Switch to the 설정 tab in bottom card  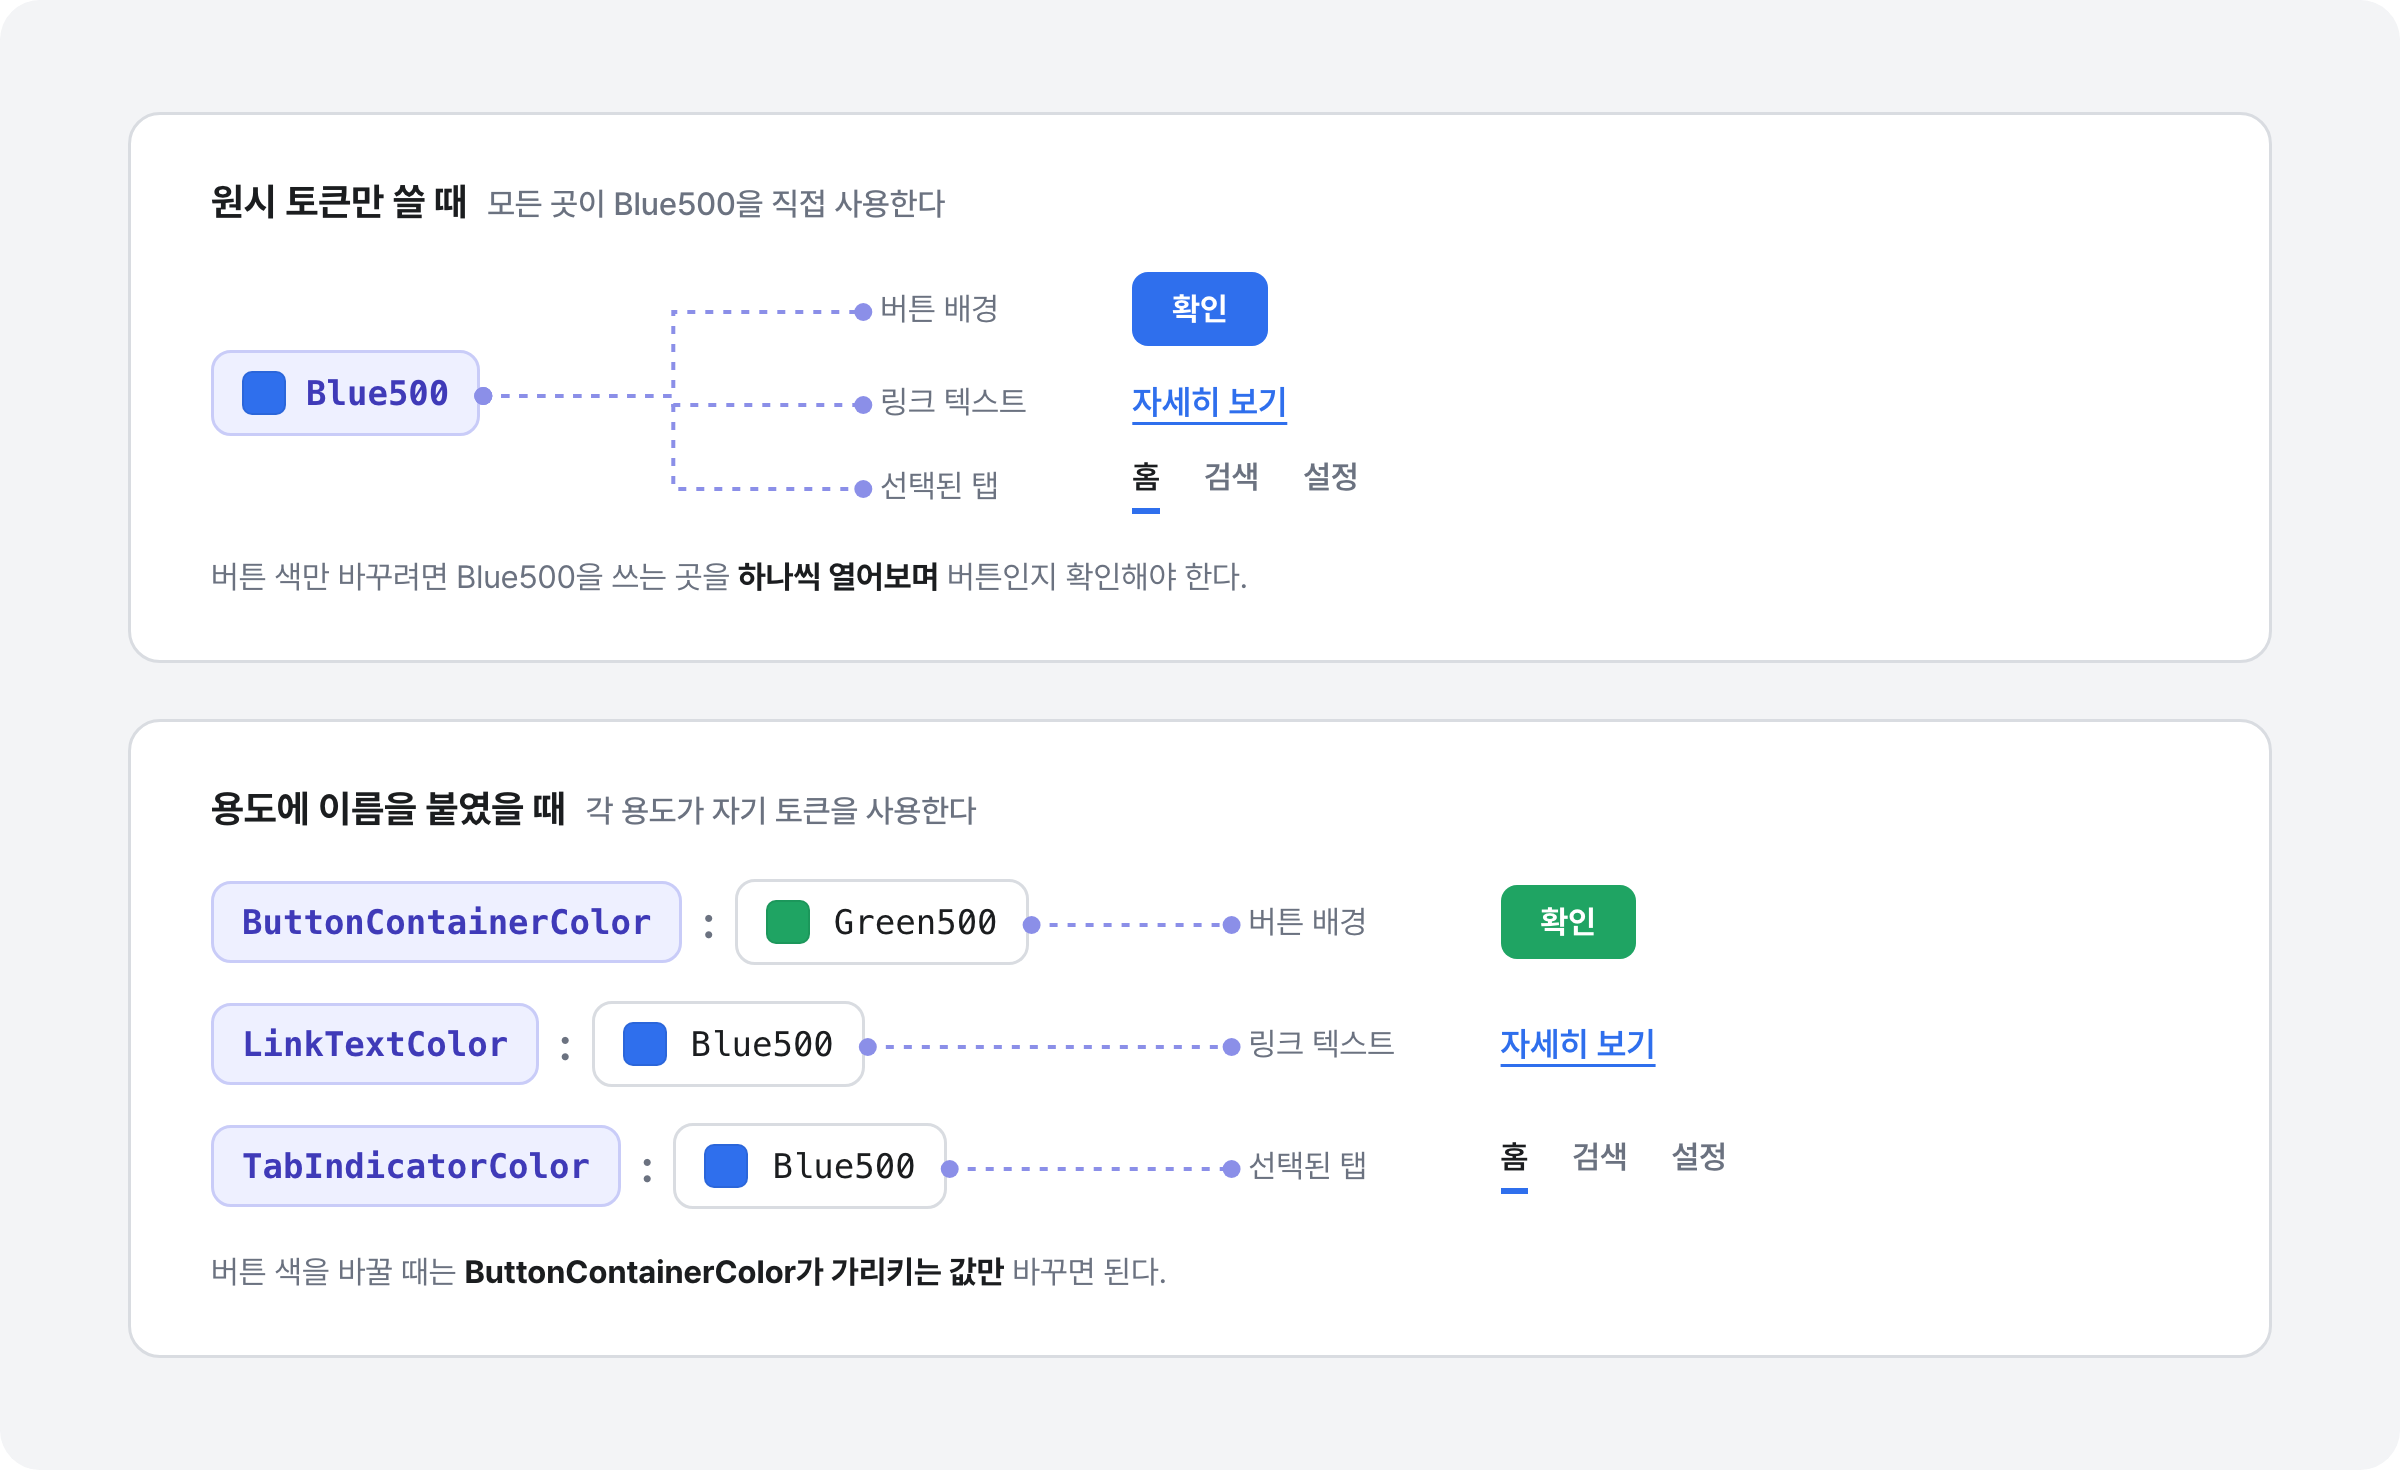point(1698,1157)
